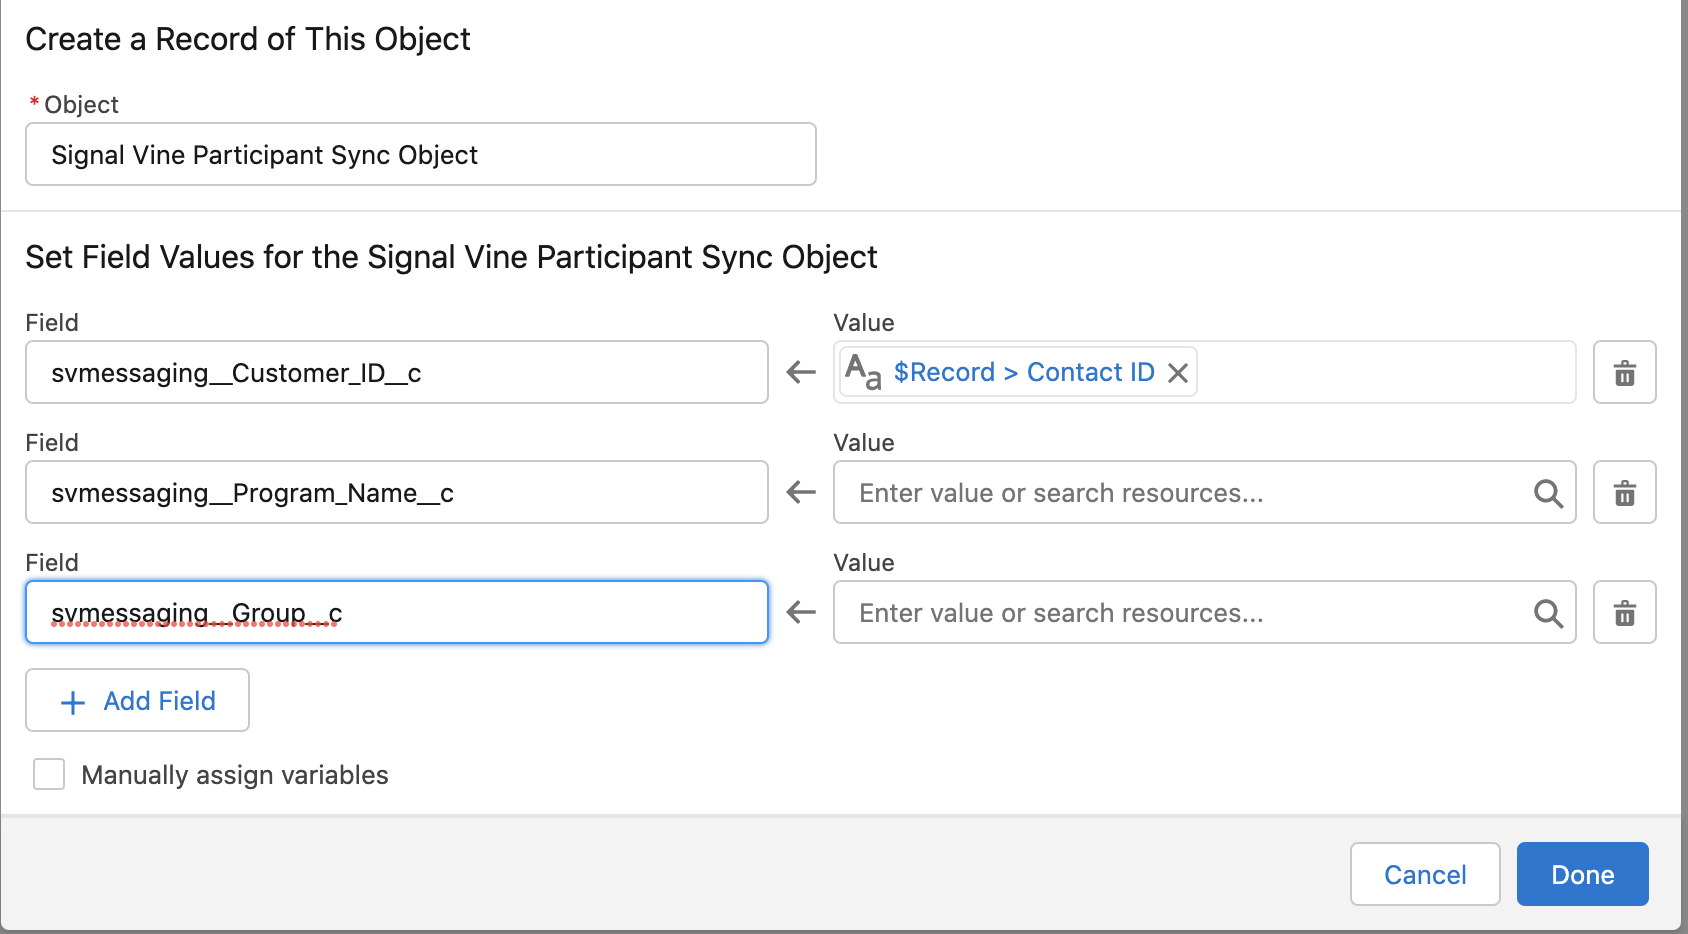Focus the svmessaging__Group__c field combo box
Viewport: 1688px width, 934px height.
pos(397,612)
